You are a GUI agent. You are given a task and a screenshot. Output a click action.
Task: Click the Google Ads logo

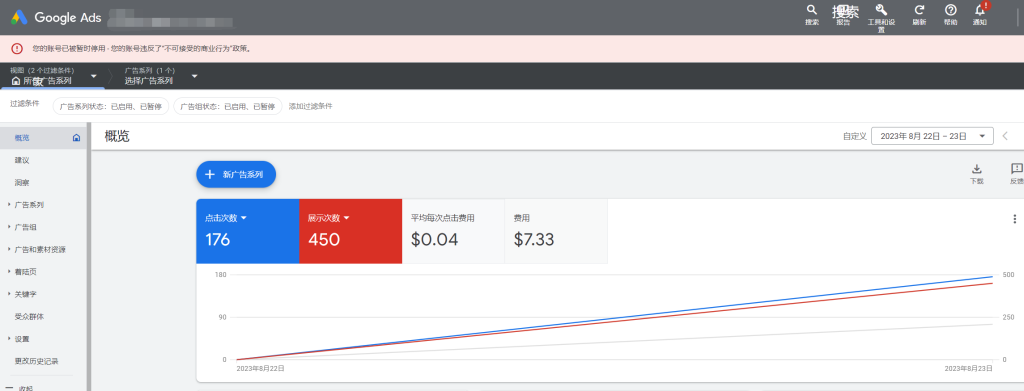pos(56,18)
